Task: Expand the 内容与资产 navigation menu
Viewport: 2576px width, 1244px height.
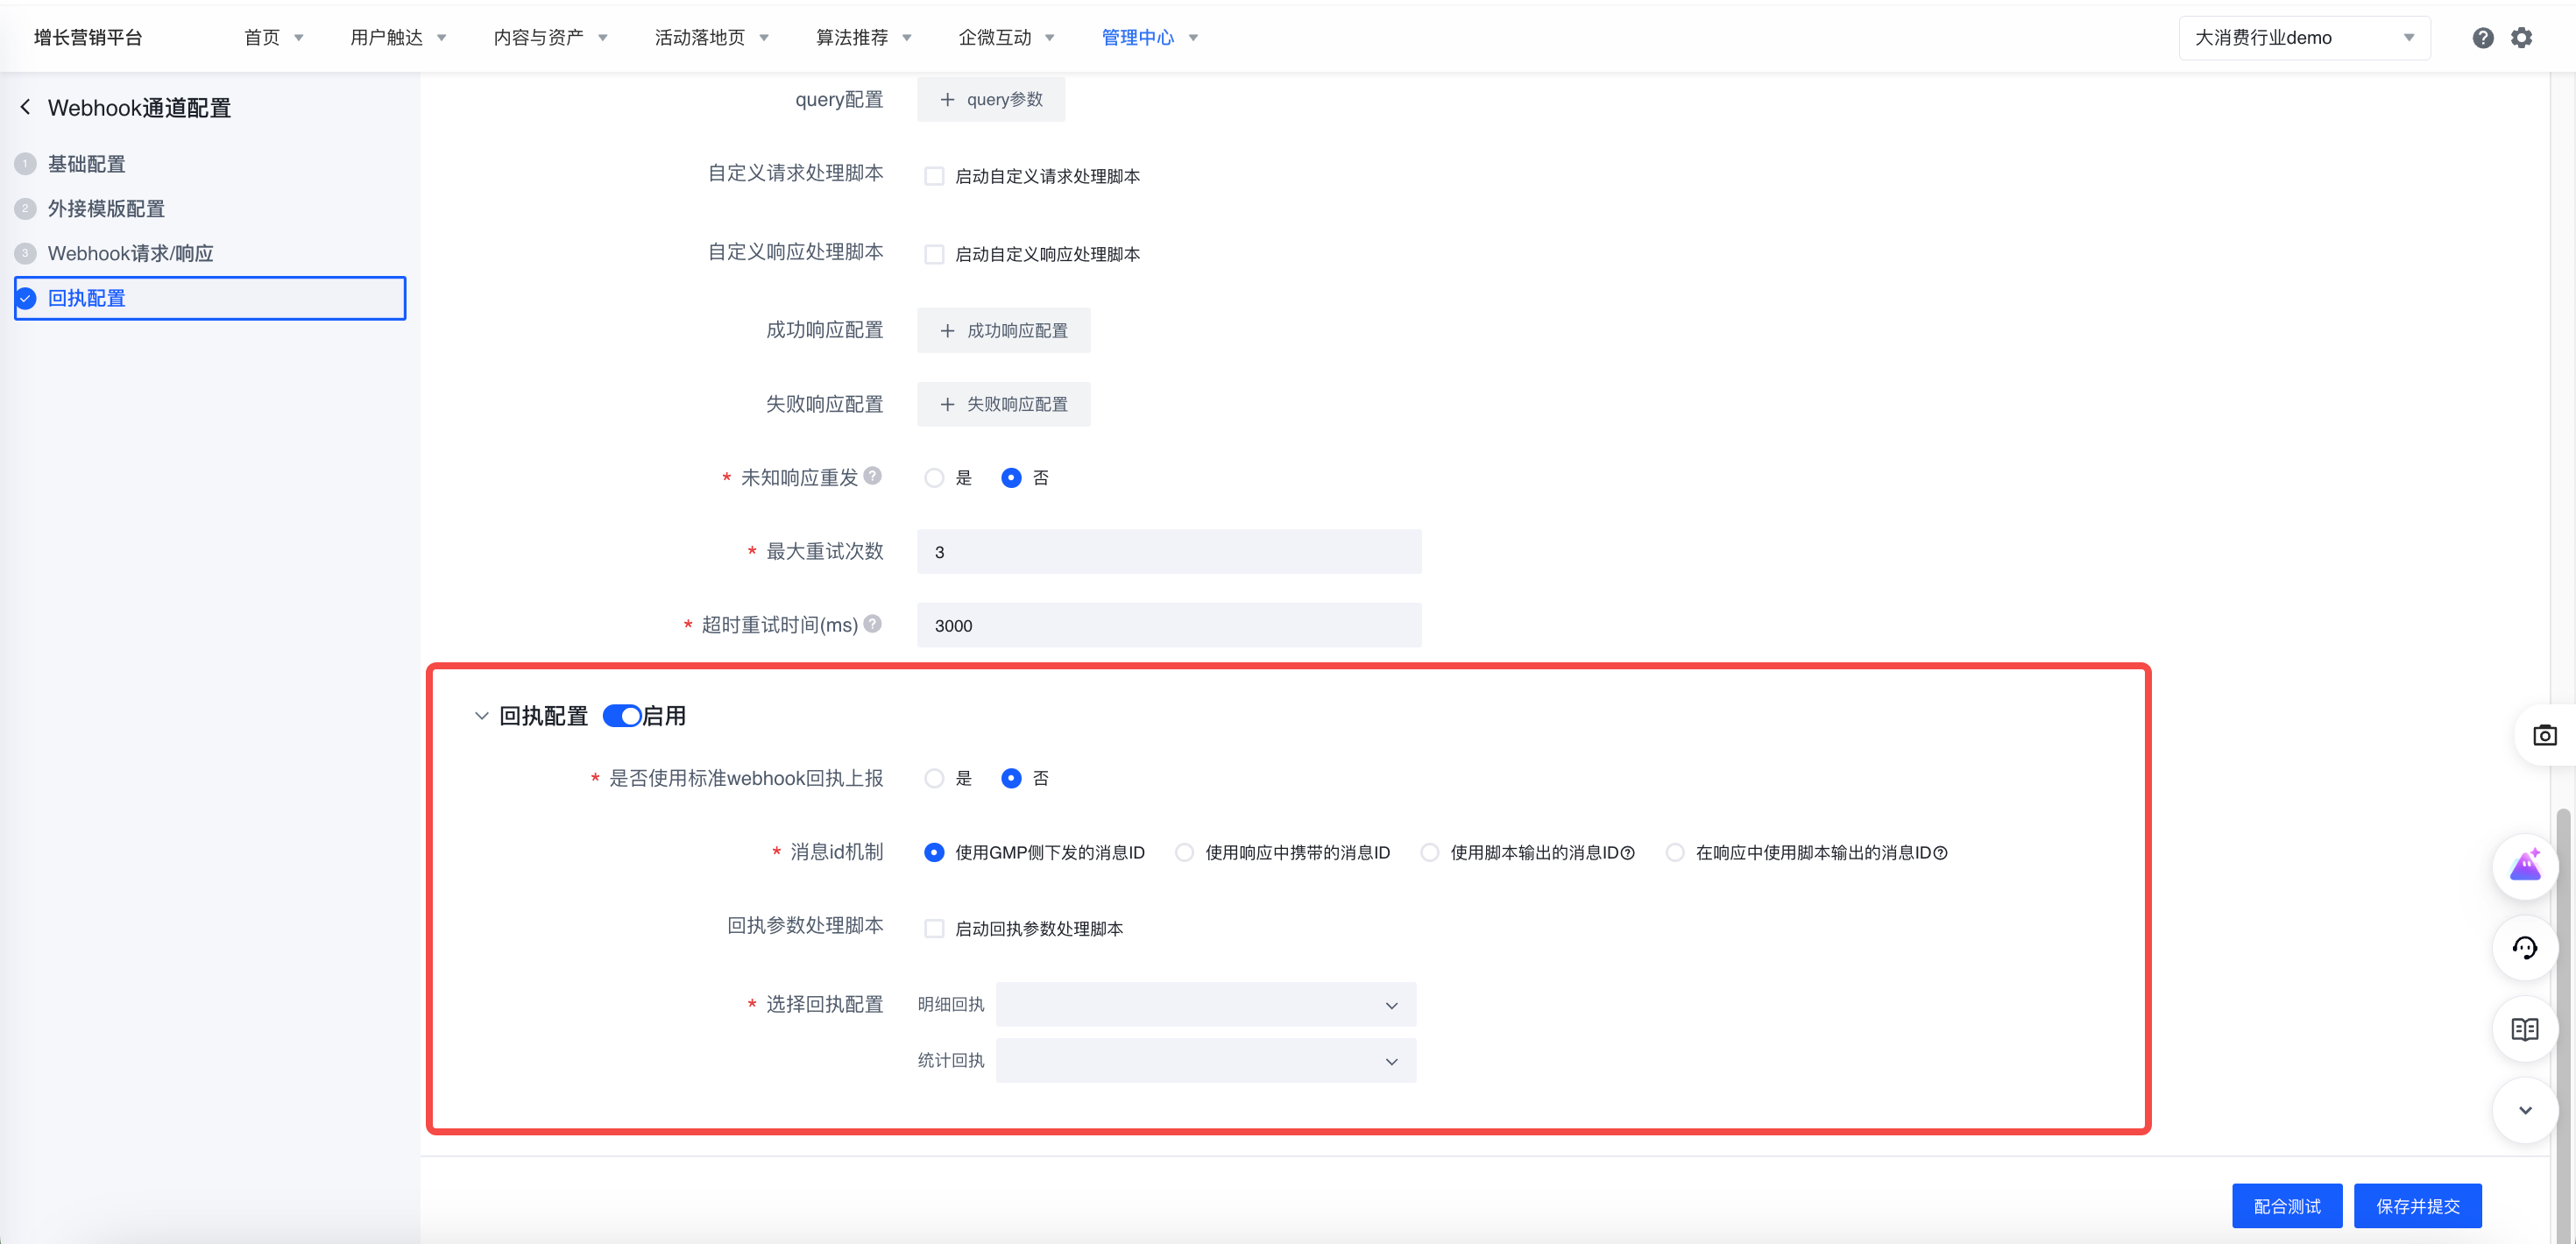Action: [x=550, y=38]
